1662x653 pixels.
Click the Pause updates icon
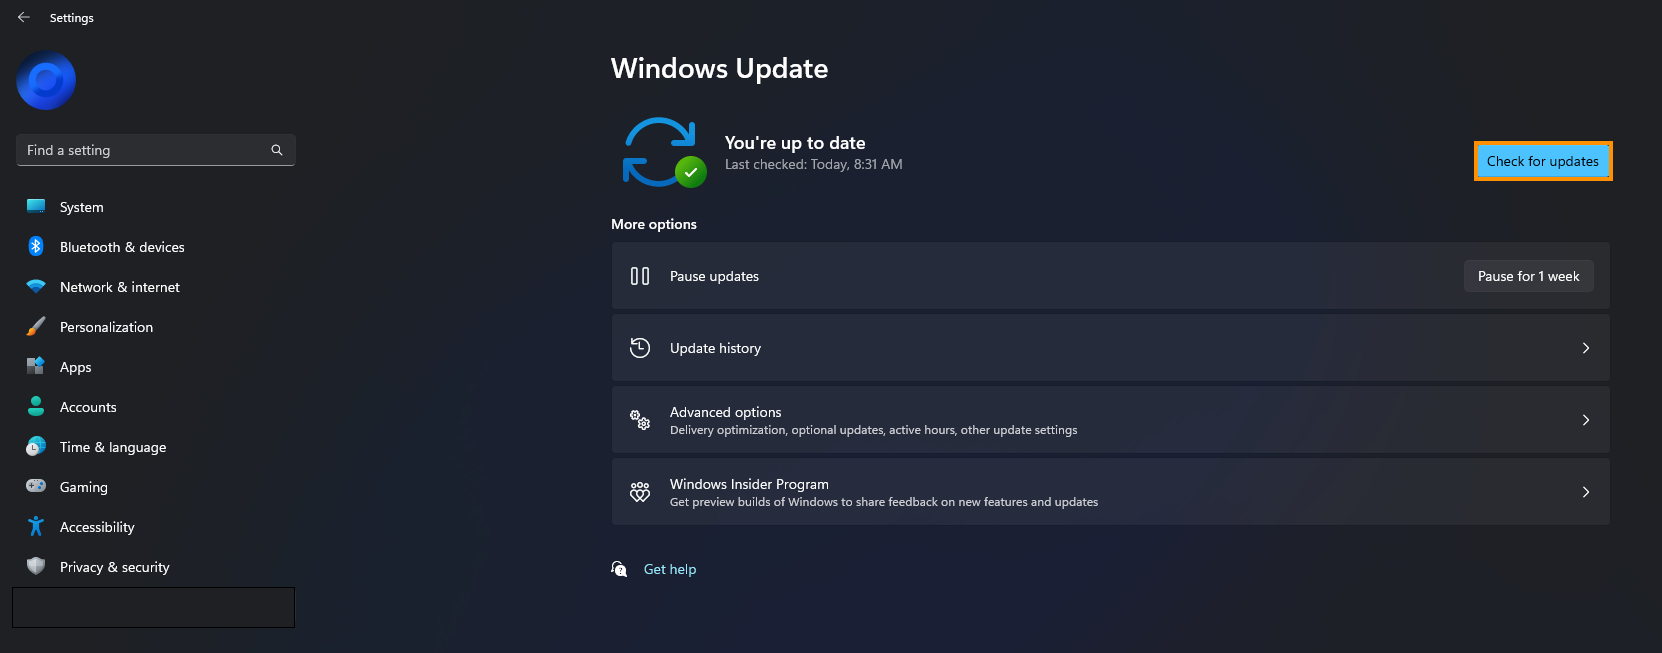click(x=640, y=276)
